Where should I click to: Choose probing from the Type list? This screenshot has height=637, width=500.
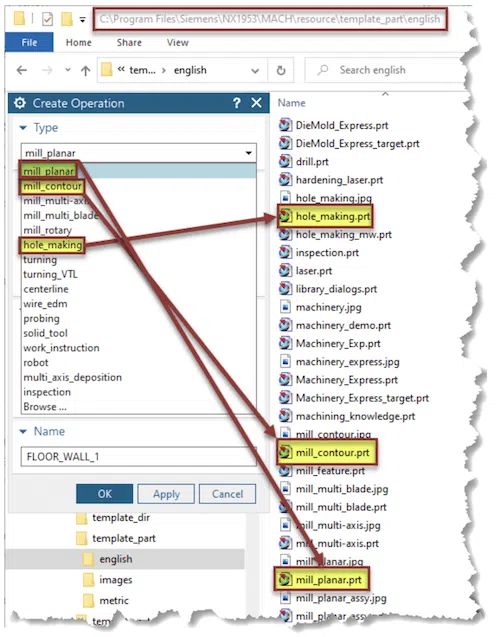[x=41, y=318]
